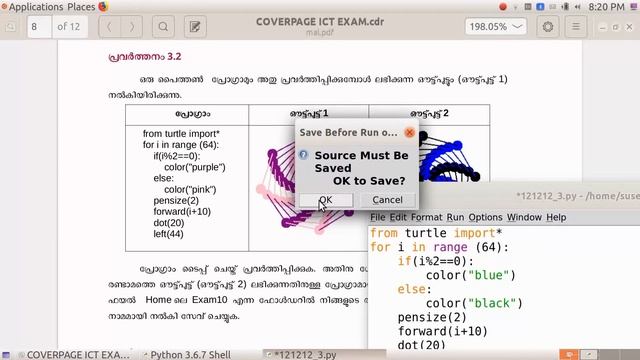Click the dot(20) text in PDF table

[x=169, y=223]
